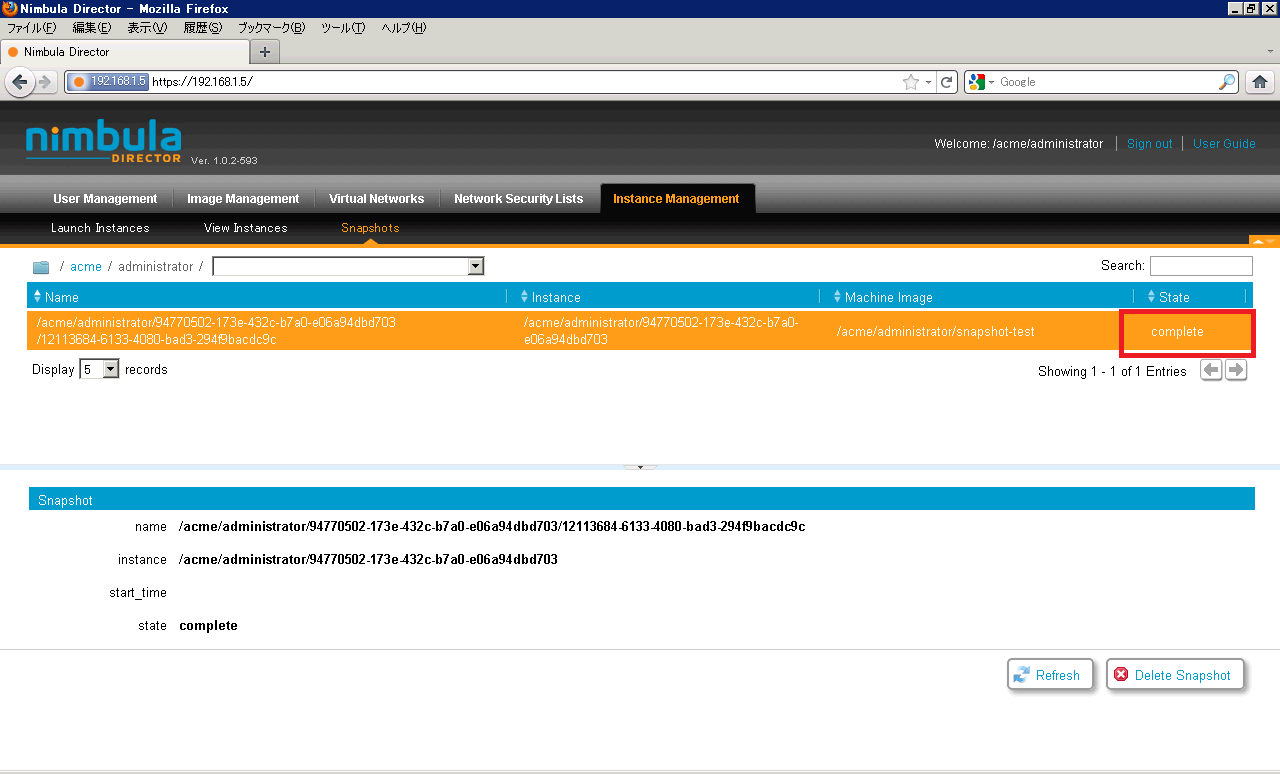Reload the page with the refresh icon
This screenshot has width=1280, height=774.
(947, 82)
